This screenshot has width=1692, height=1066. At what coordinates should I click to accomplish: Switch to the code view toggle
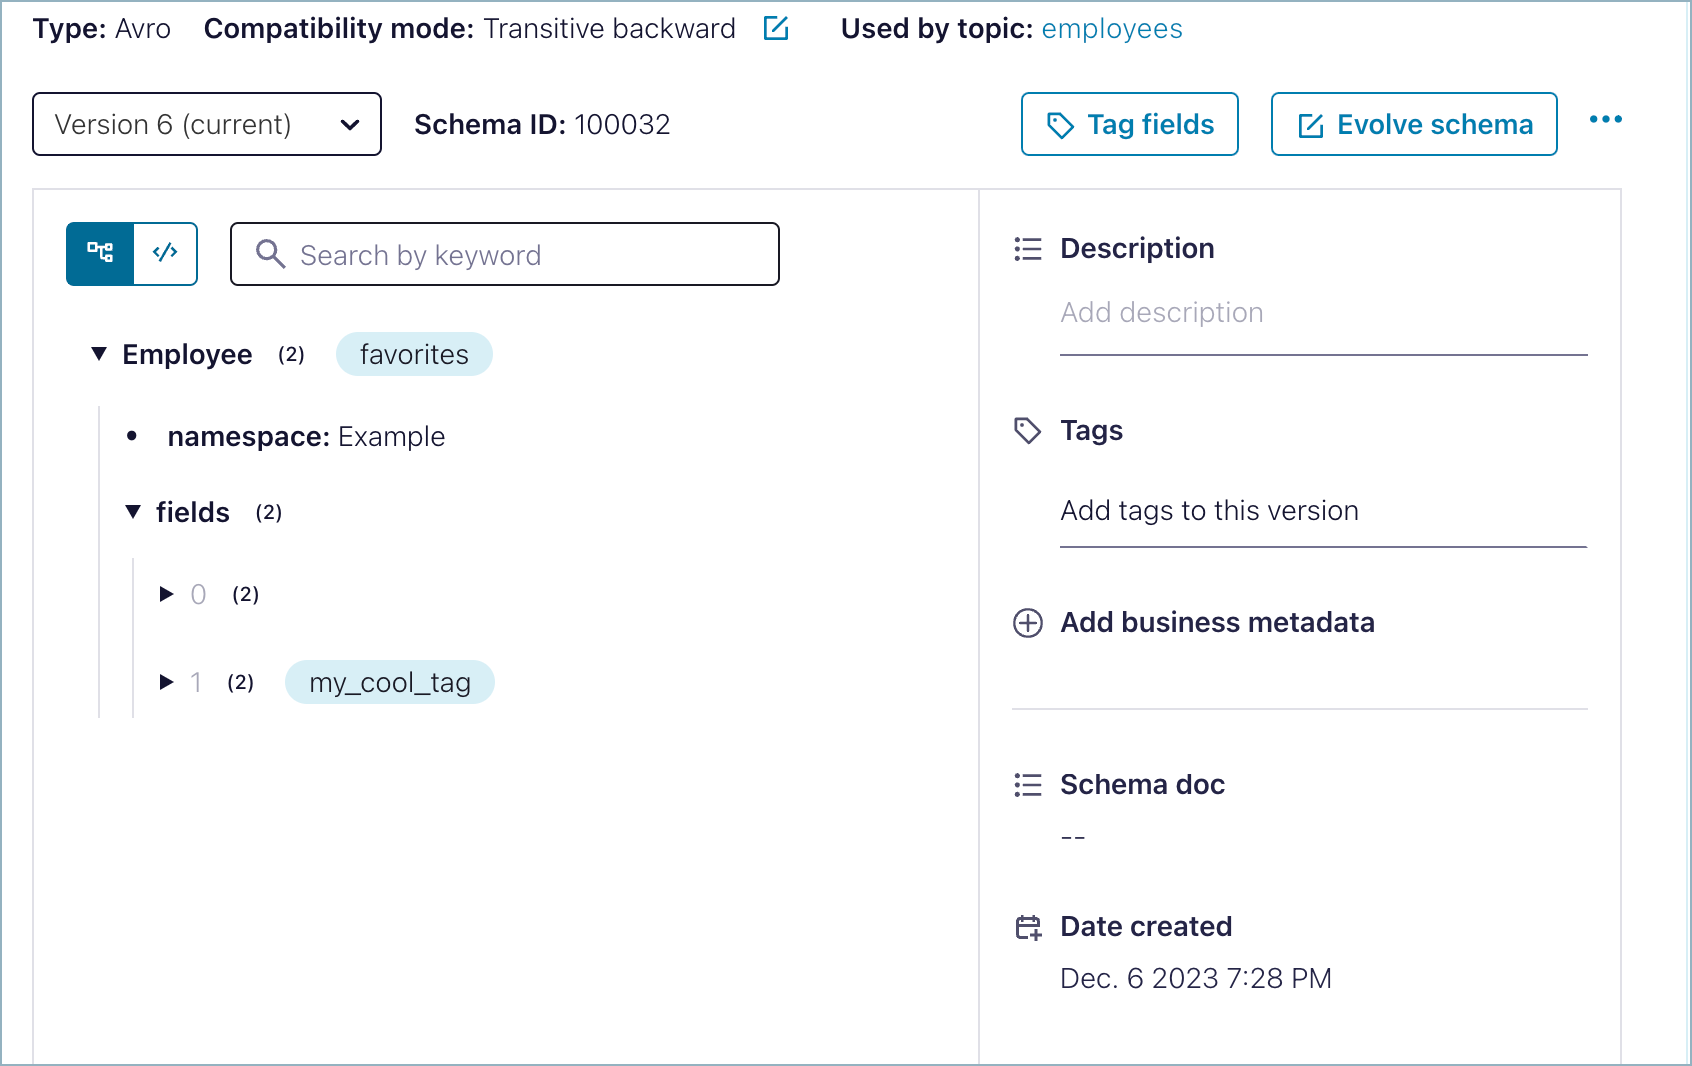coord(165,254)
